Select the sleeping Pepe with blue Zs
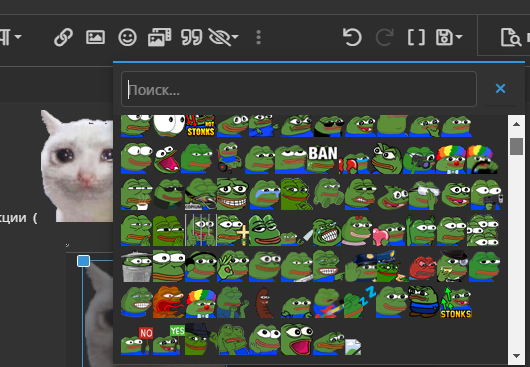The height and width of the screenshot is (367, 530). coord(360,302)
